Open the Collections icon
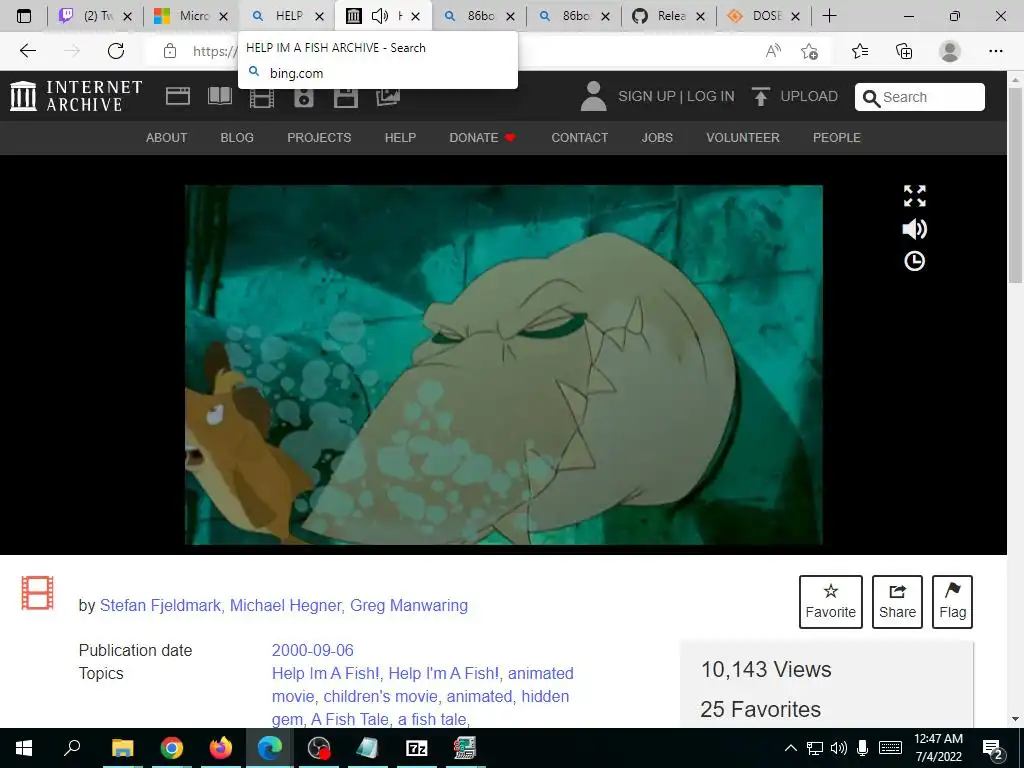The height and width of the screenshot is (768, 1024). (x=904, y=51)
